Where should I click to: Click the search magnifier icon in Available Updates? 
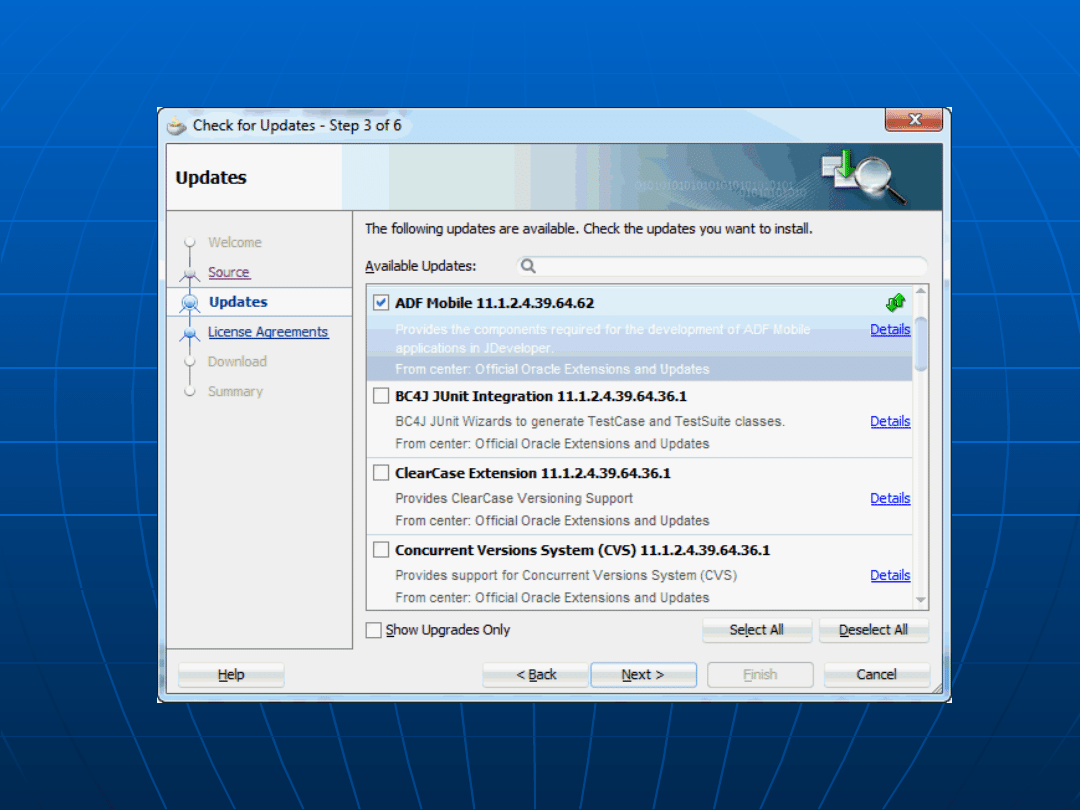click(528, 266)
